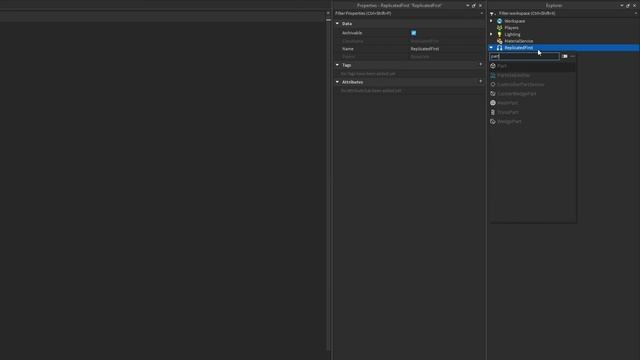Open the Properties panel dropdown menu arrow
This screenshot has height=360, width=640.
pyautogui.click(x=467, y=5)
